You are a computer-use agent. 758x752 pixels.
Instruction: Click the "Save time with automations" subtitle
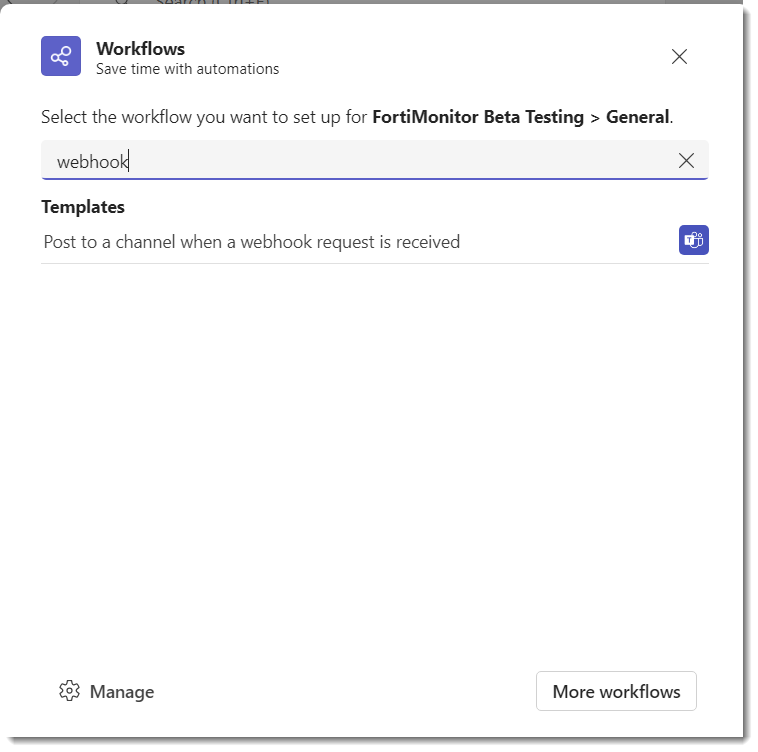[x=187, y=70]
